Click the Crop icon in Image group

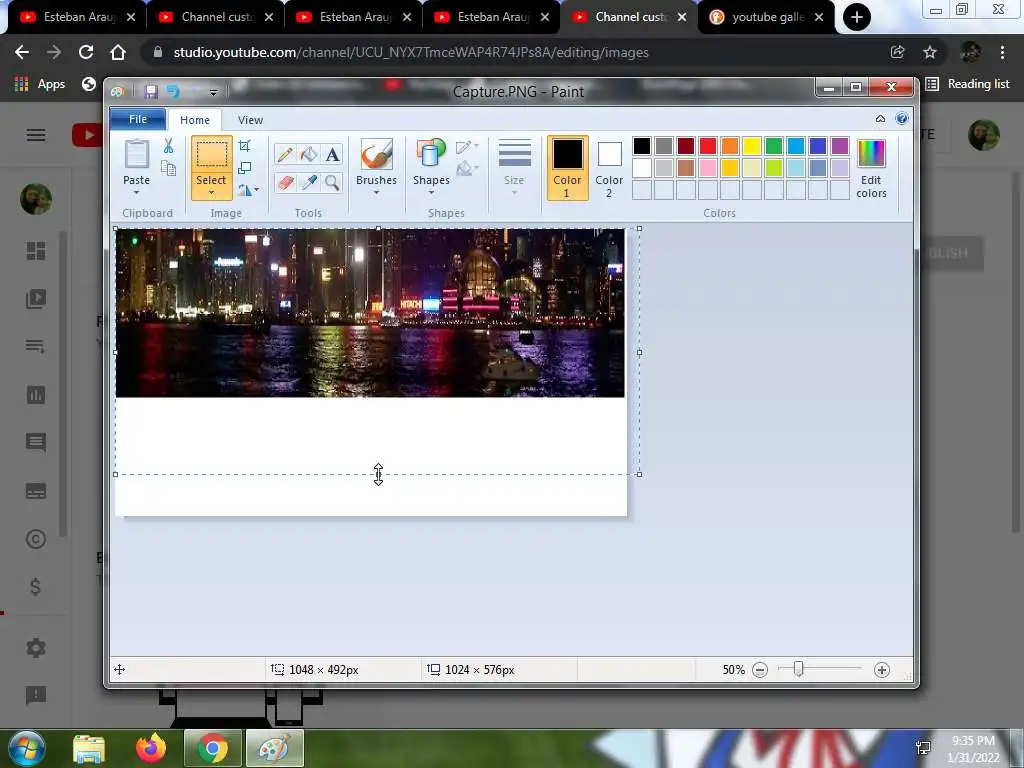pyautogui.click(x=245, y=146)
